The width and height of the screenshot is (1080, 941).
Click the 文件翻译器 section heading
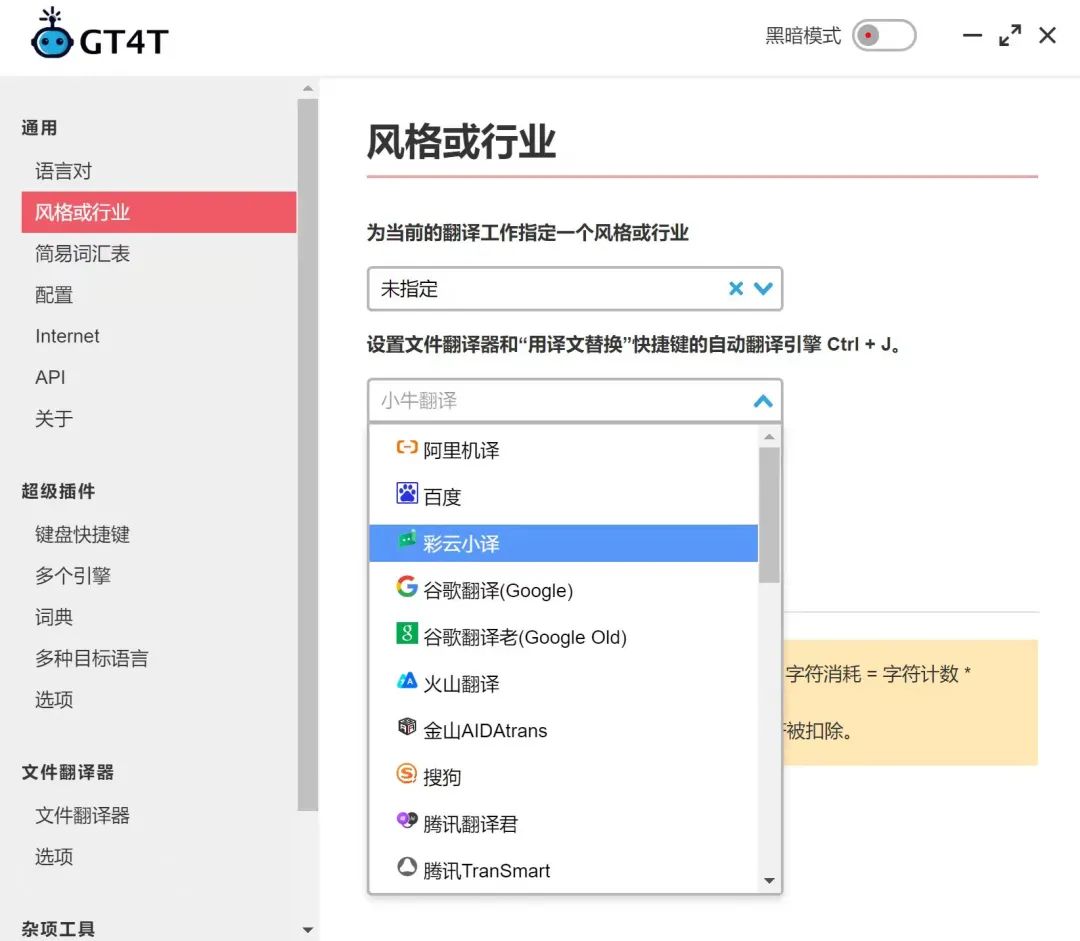[x=68, y=772]
